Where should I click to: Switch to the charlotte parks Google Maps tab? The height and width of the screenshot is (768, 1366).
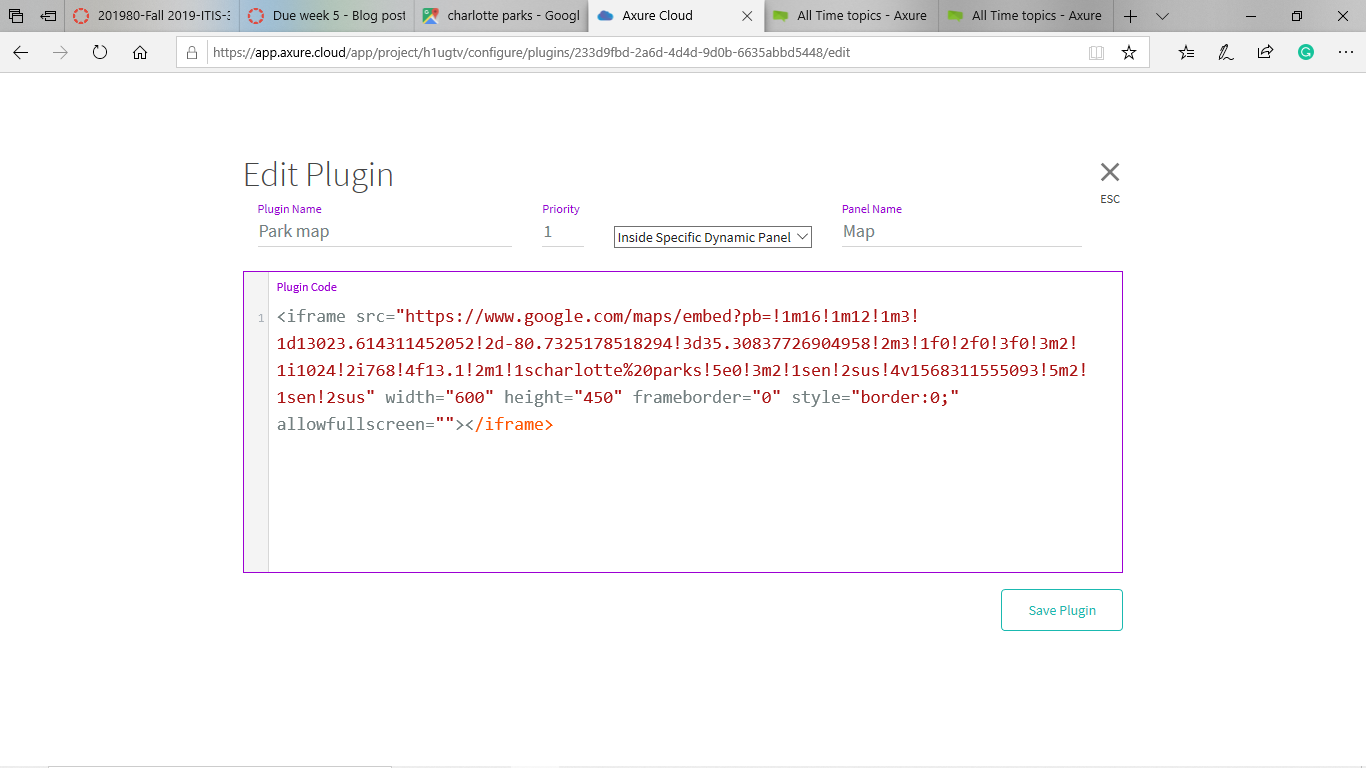coord(501,16)
